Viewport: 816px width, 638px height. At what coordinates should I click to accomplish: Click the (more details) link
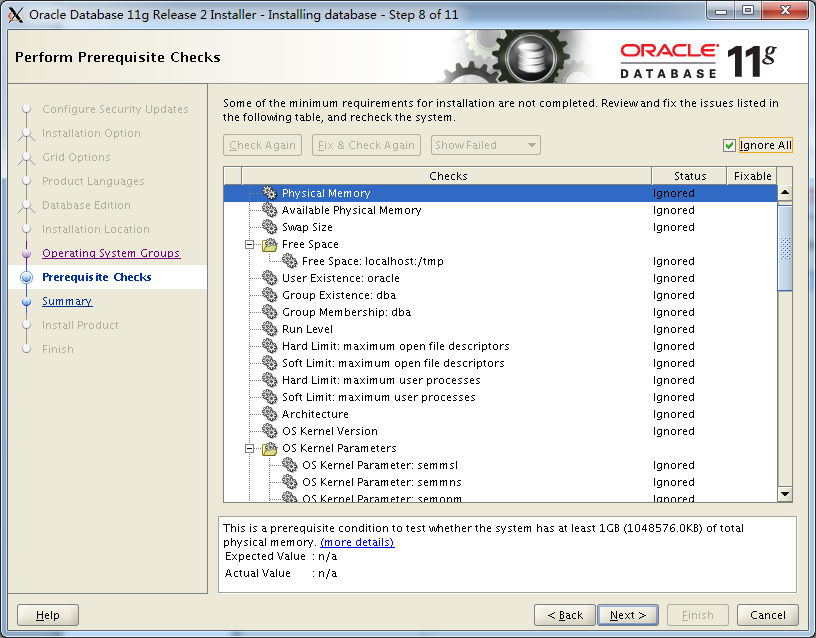[x=357, y=542]
